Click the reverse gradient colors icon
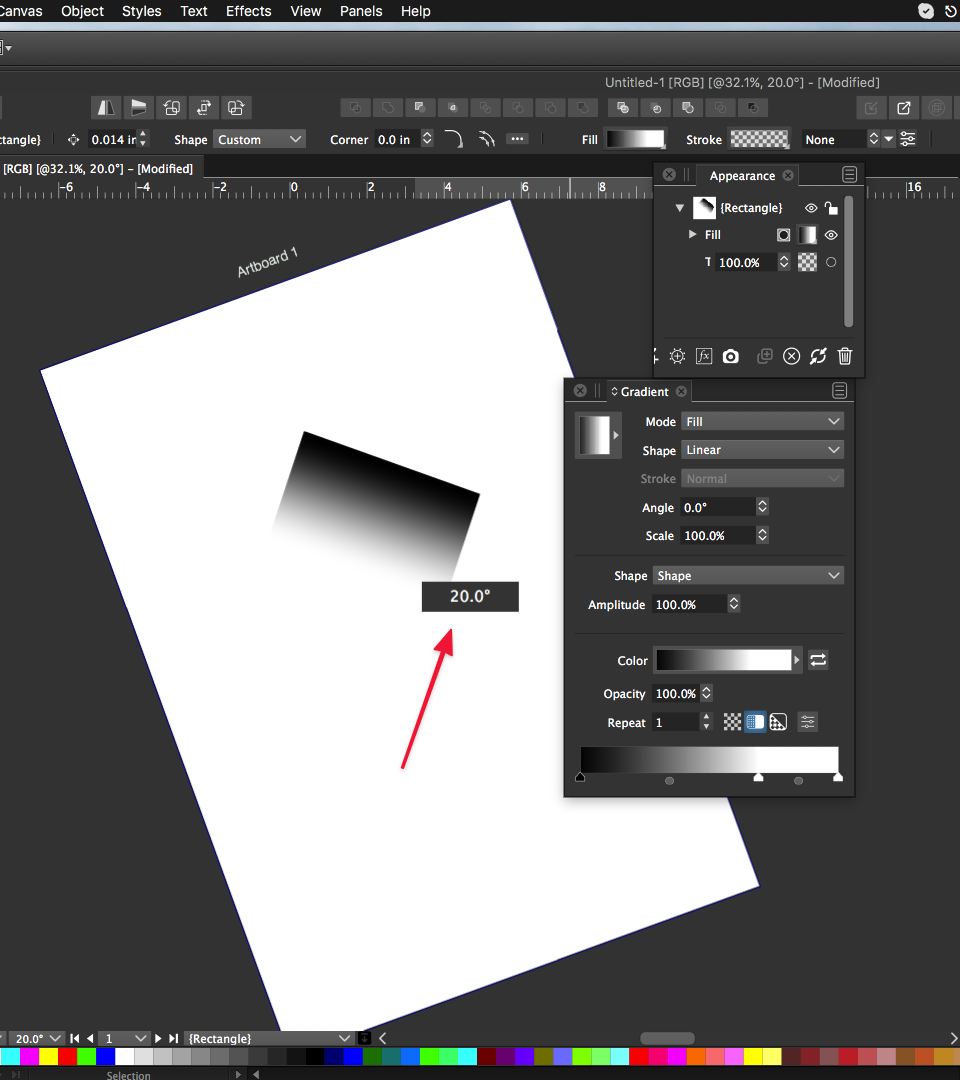Image resolution: width=960 pixels, height=1080 pixels. 818,660
